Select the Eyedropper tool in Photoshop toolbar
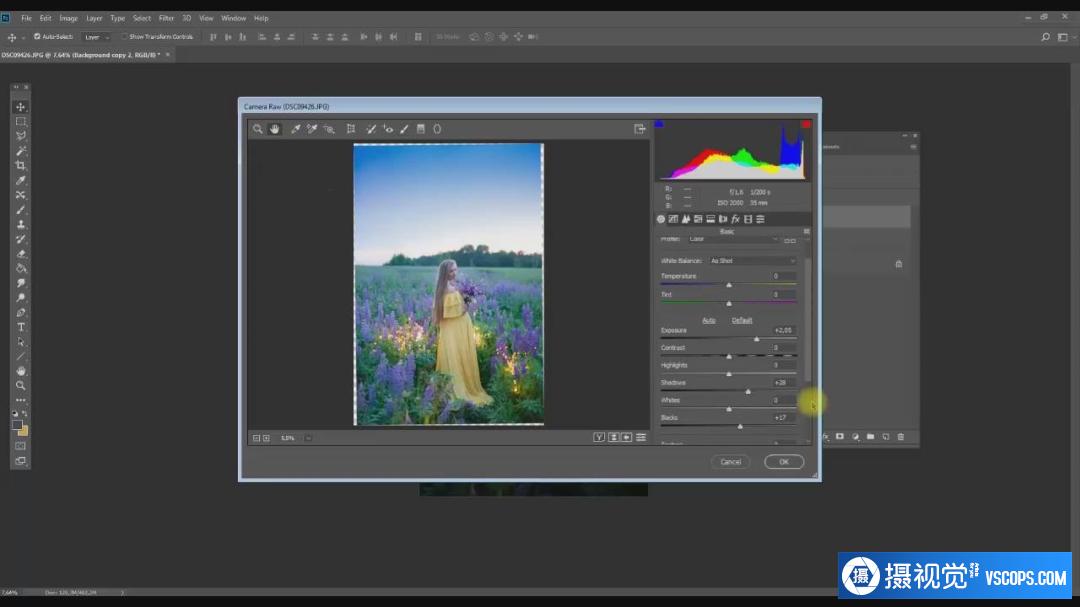This screenshot has width=1080, height=607. point(21,181)
